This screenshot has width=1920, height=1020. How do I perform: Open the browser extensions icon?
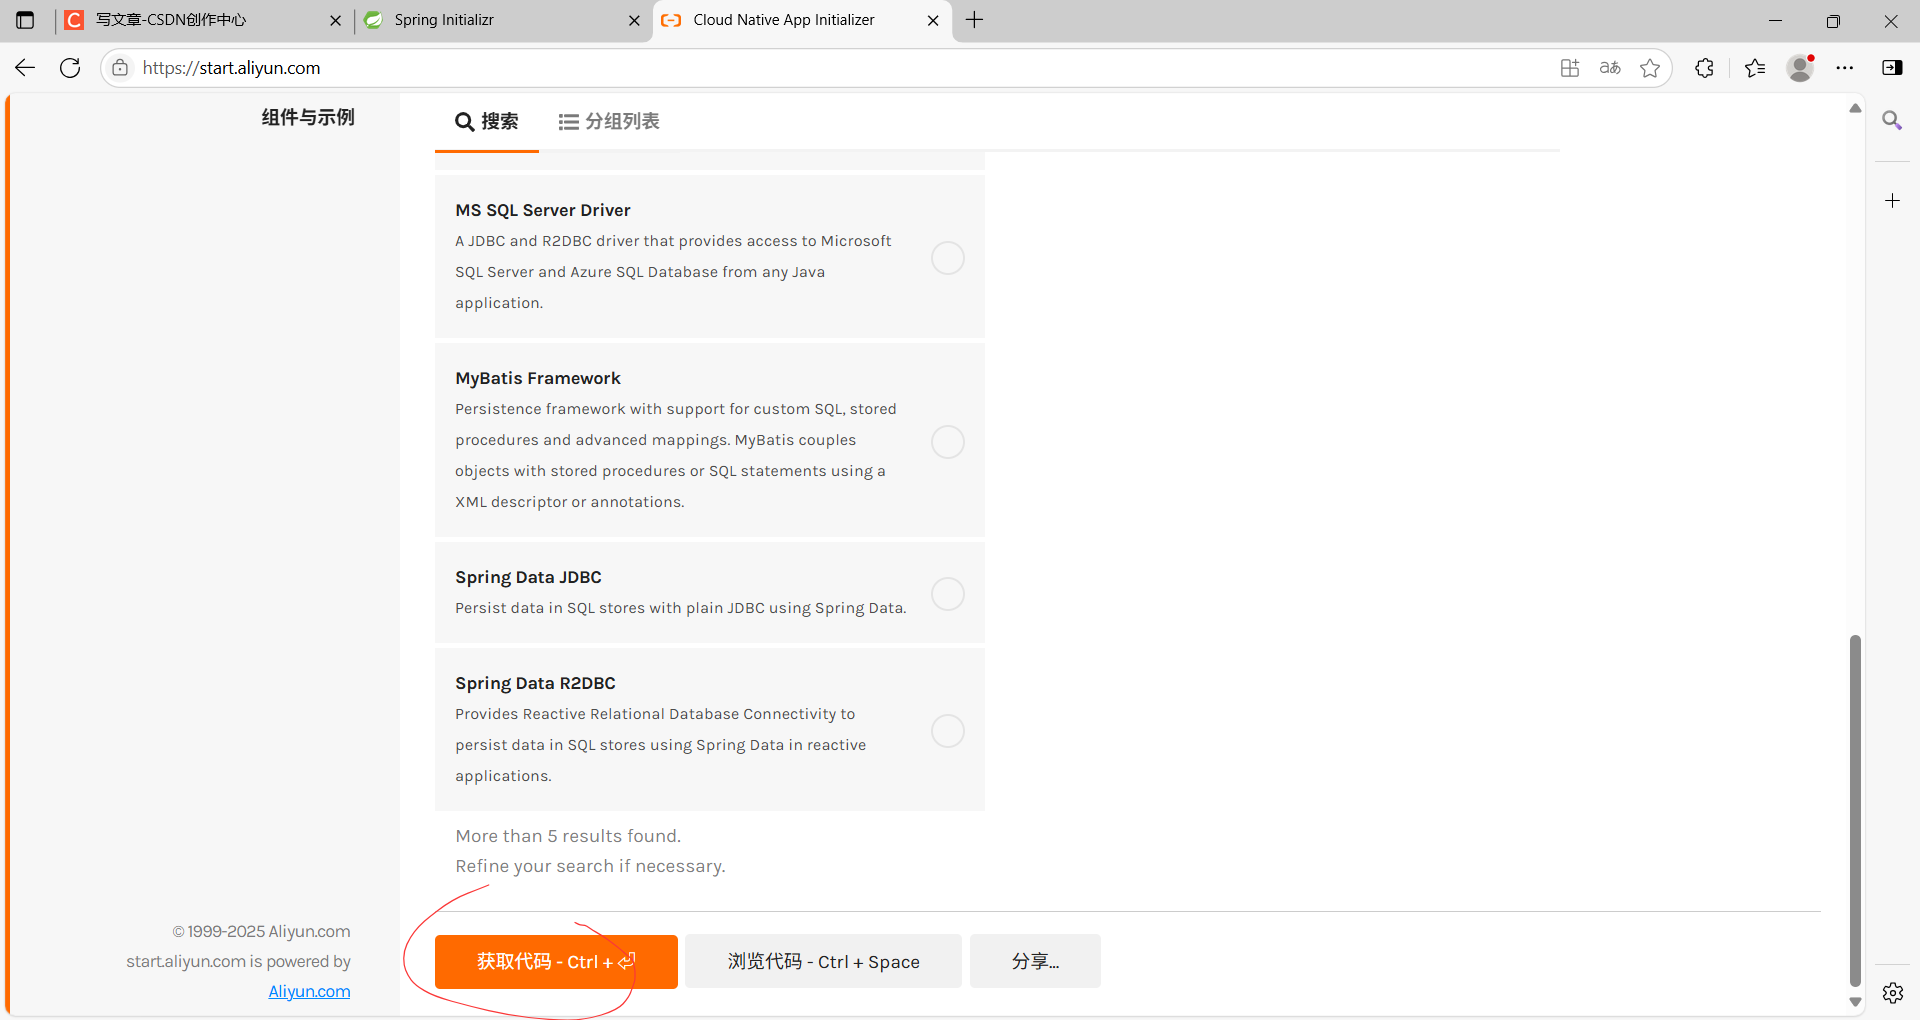pos(1705,68)
